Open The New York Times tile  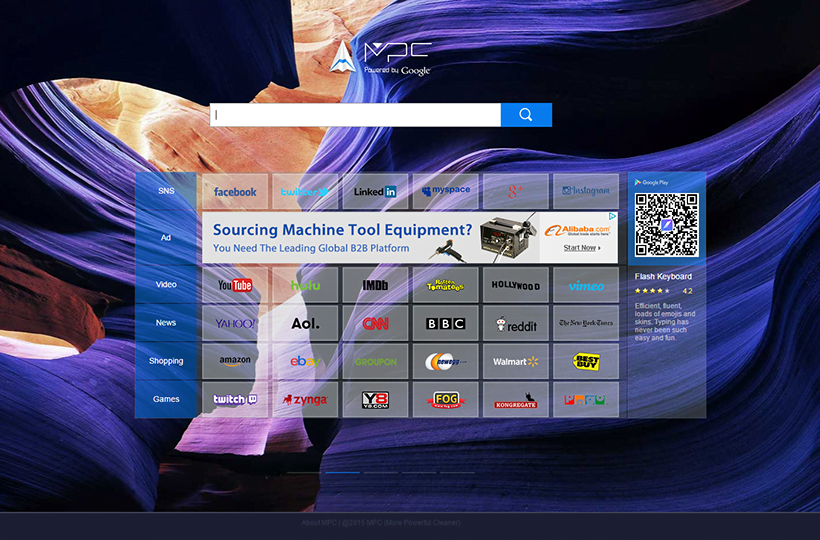click(586, 323)
